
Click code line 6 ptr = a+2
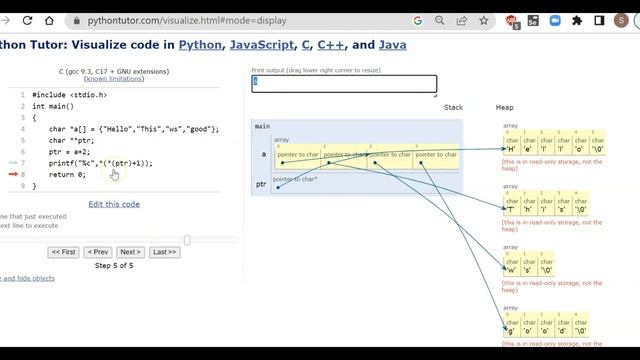coord(69,152)
